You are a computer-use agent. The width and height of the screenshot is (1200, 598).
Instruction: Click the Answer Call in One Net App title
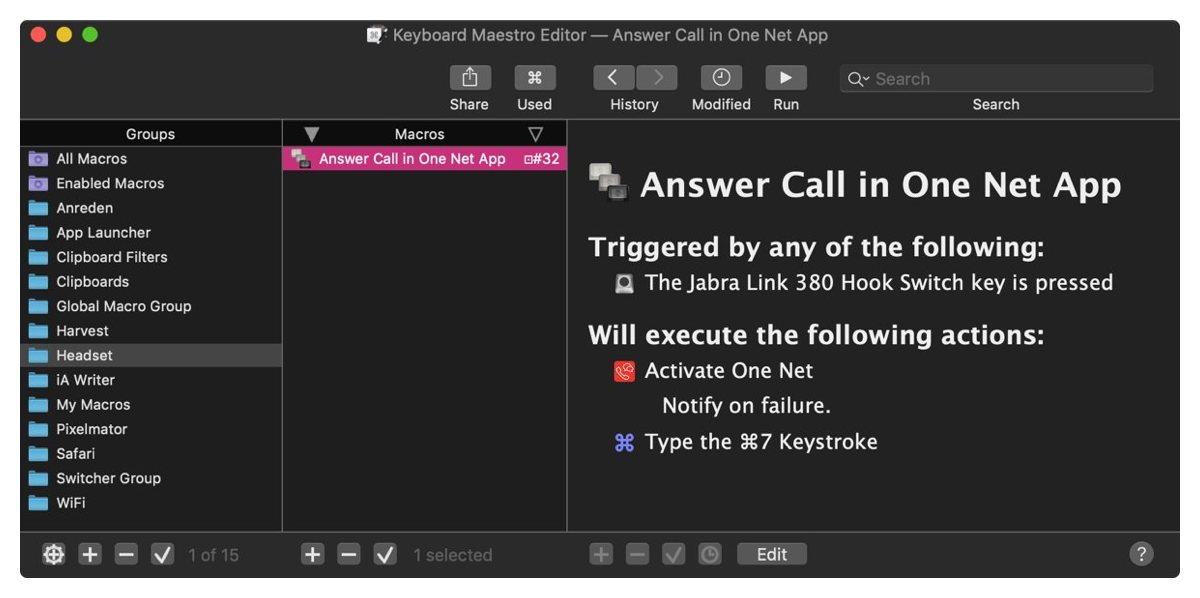[x=881, y=185]
